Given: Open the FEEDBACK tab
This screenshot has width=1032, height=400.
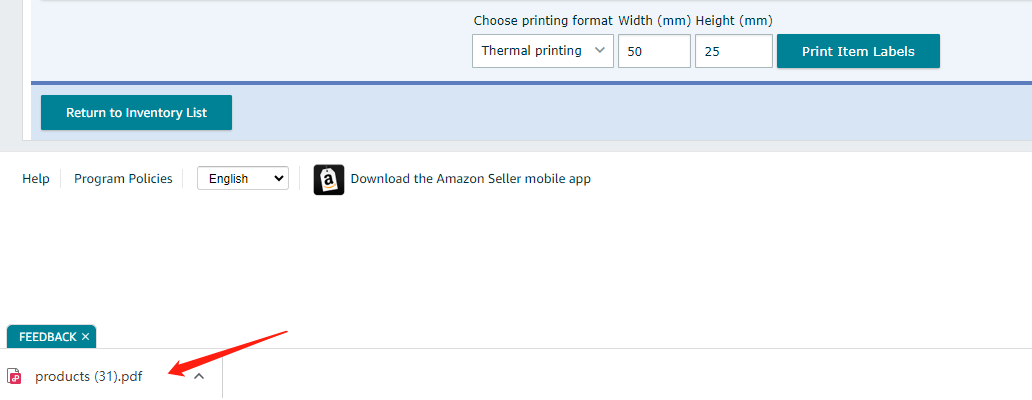Looking at the screenshot, I should pos(47,337).
